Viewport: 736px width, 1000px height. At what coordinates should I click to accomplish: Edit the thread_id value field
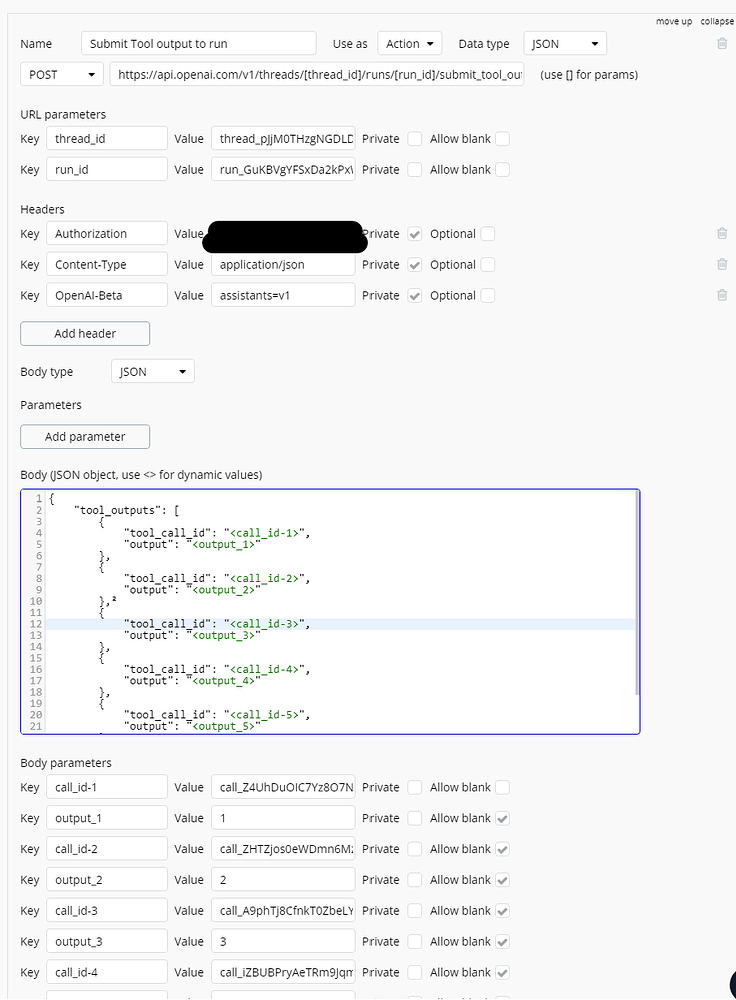tap(283, 138)
